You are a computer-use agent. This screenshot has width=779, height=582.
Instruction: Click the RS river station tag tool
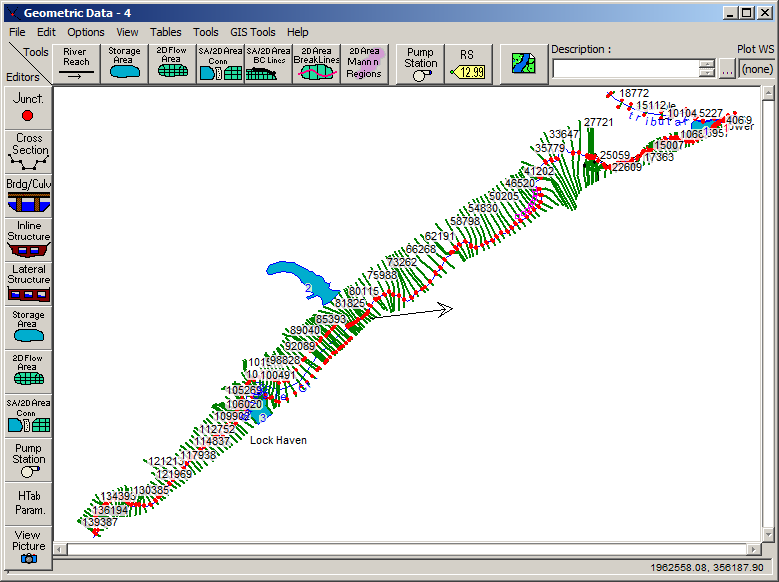coord(468,64)
